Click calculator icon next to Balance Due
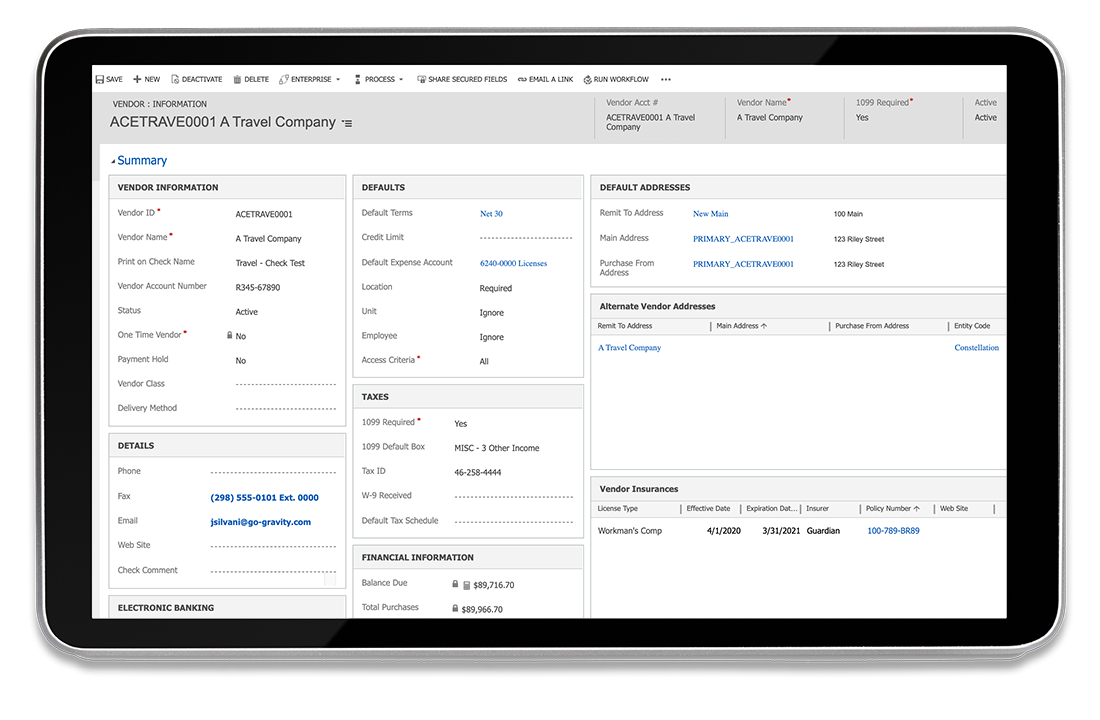1100x720 pixels. point(467,585)
